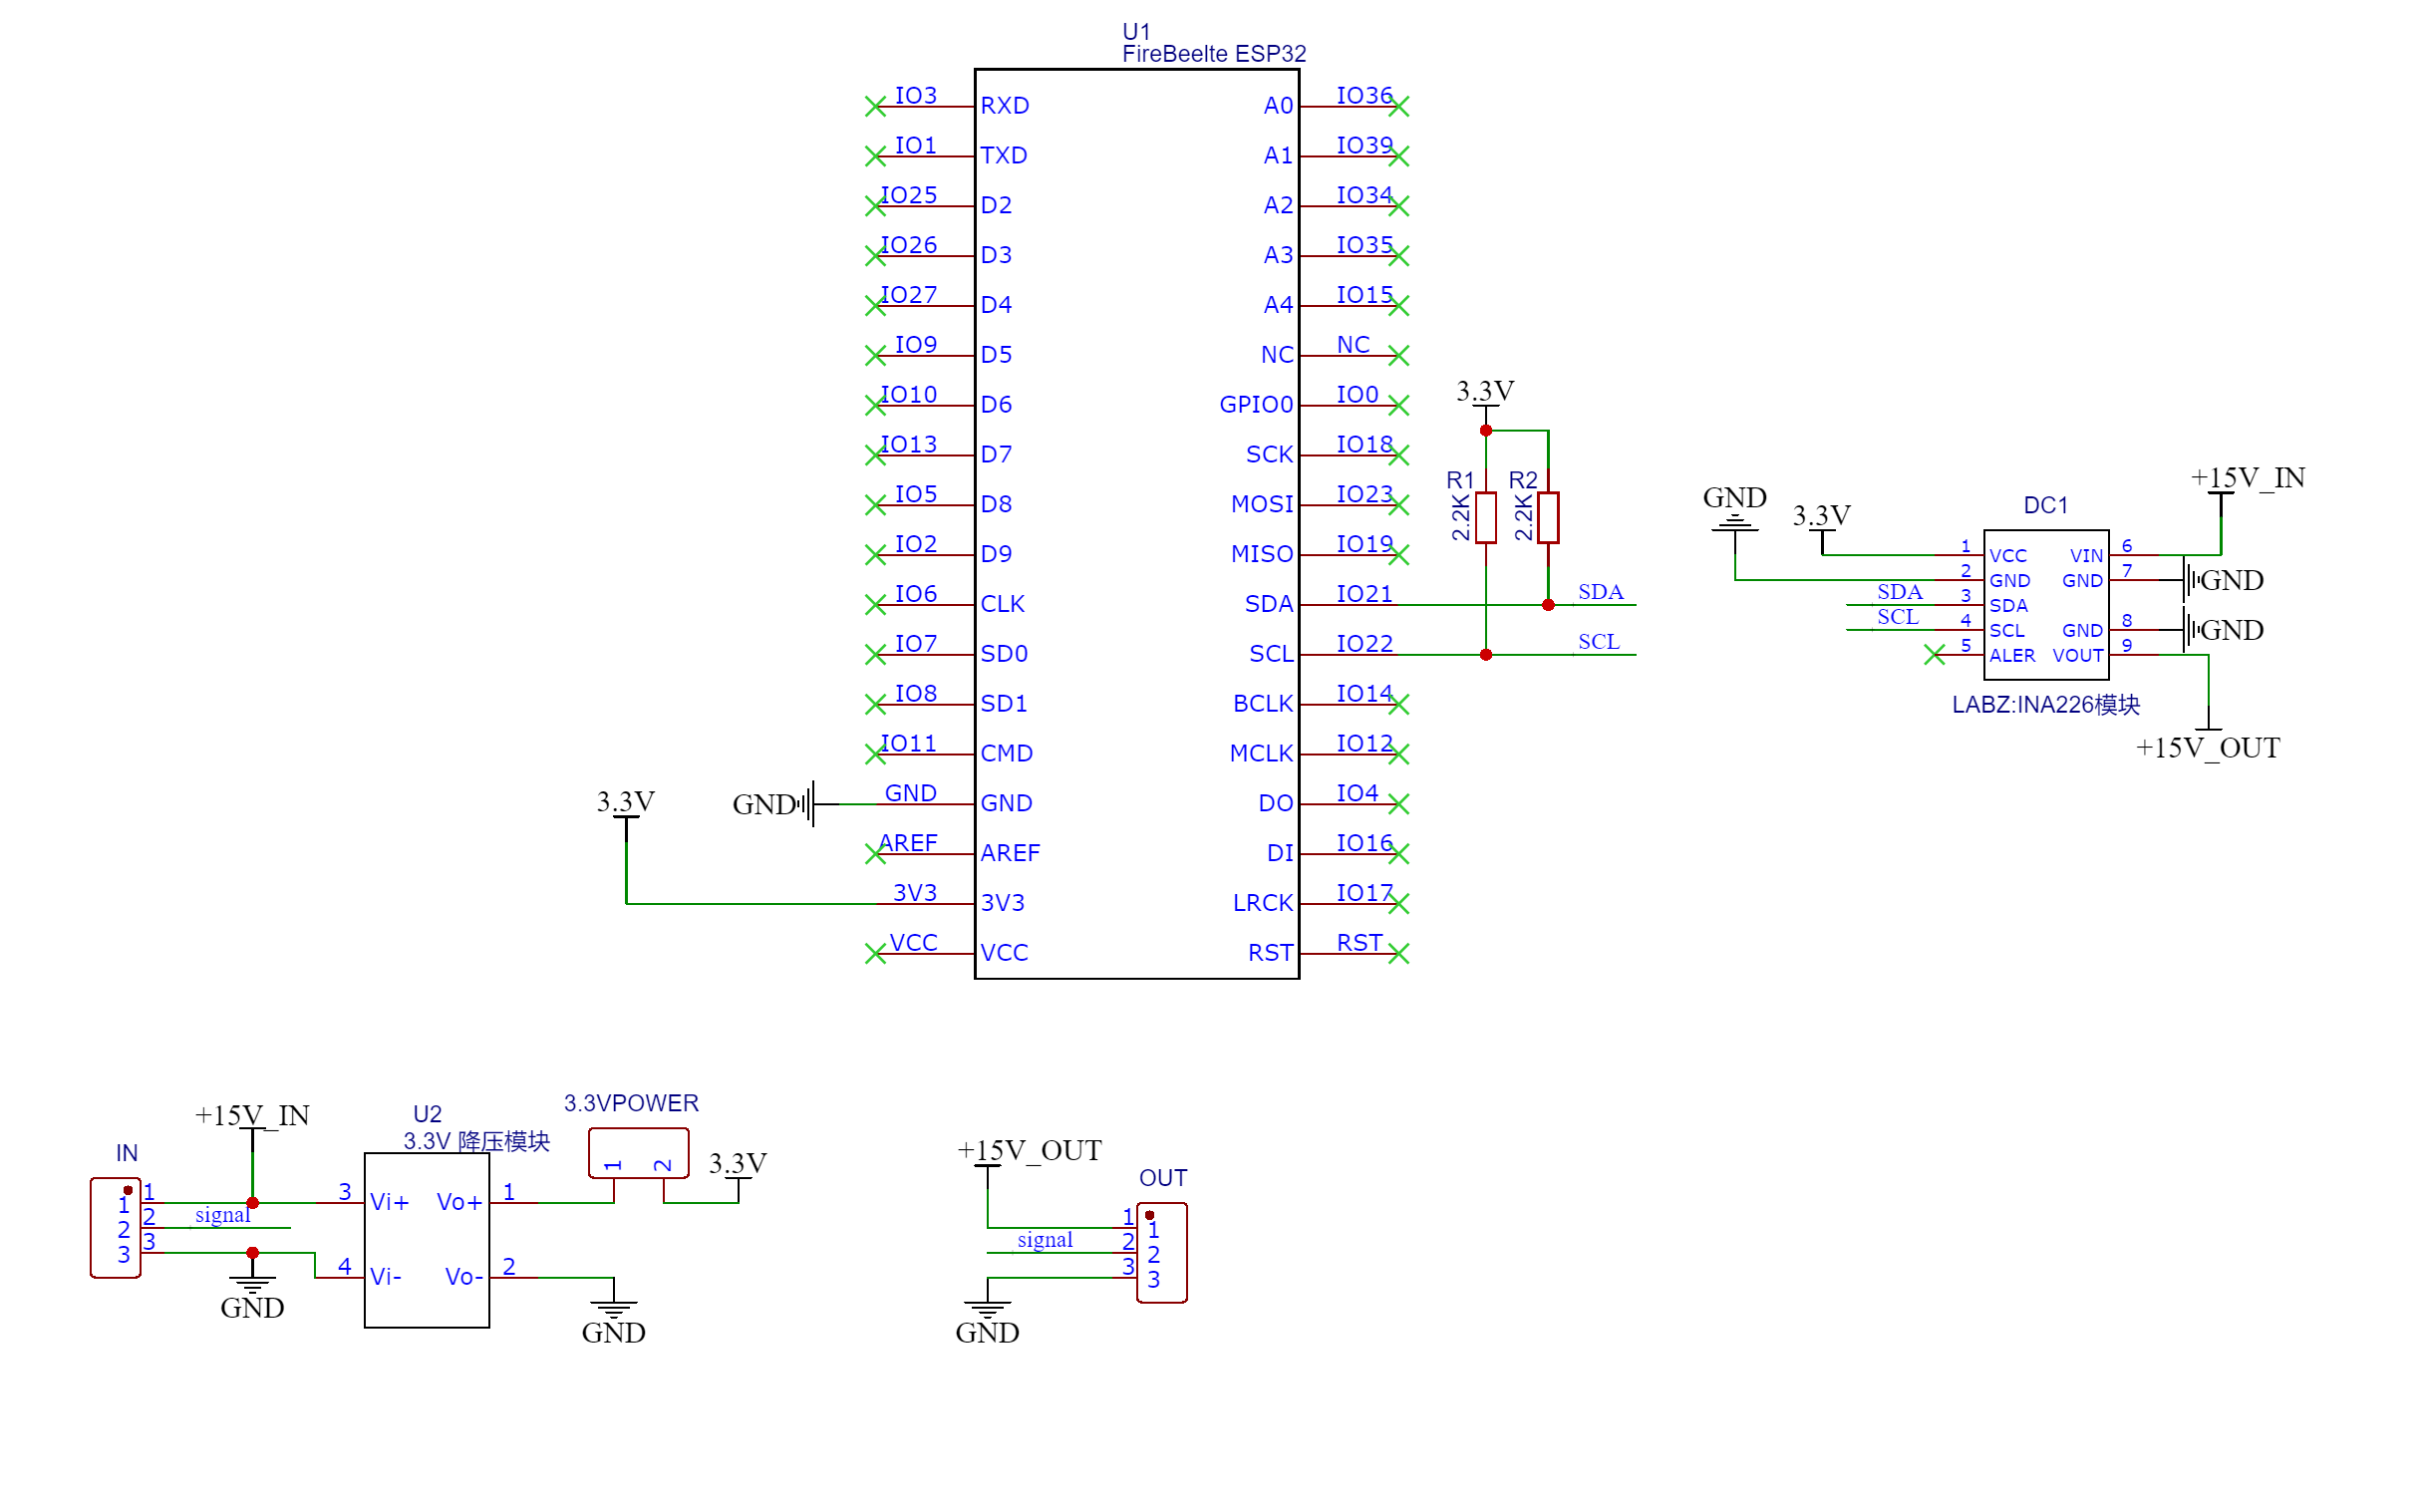The image size is (2421, 1512).
Task: Select no-connect marker on NC pin
Action: click(x=1399, y=355)
